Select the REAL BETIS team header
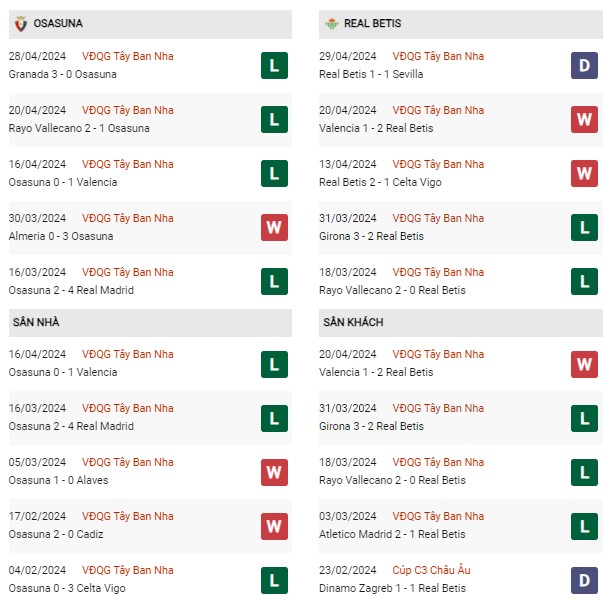Image resolution: width=604 pixels, height=600 pixels. (375, 23)
